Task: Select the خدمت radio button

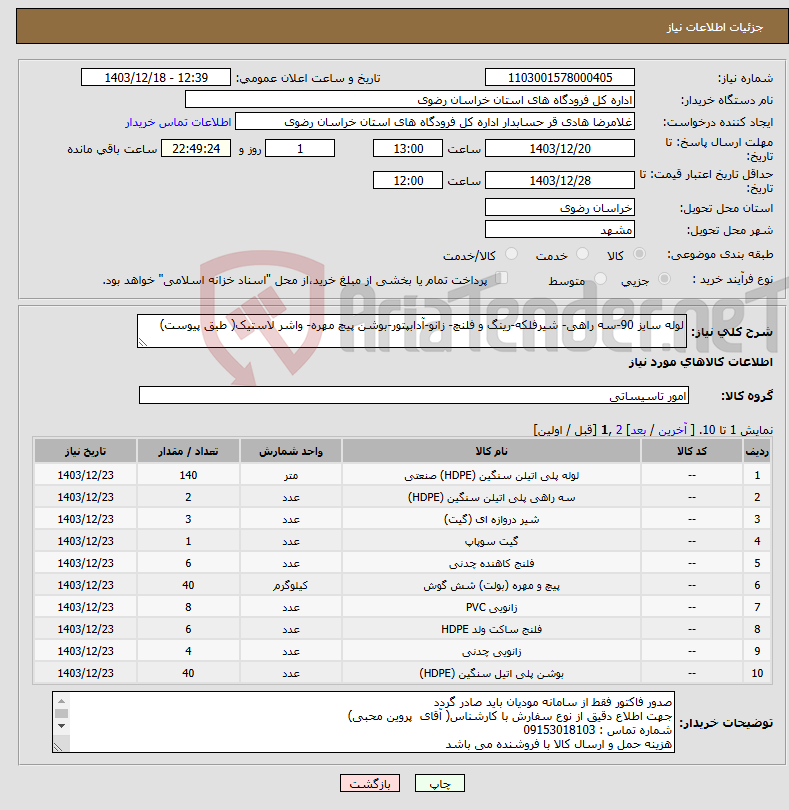Action: (582, 254)
